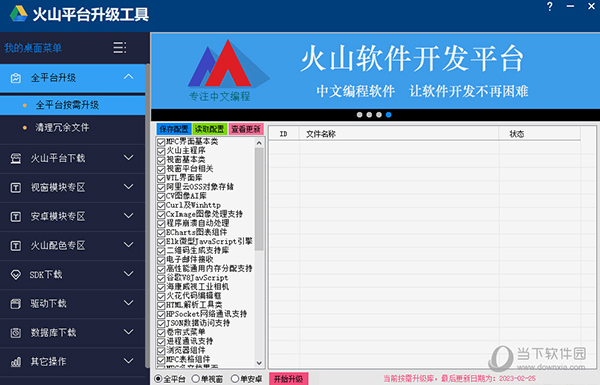Click the pink 查看更新 button
Viewport: 600px width, 385px height.
click(246, 129)
